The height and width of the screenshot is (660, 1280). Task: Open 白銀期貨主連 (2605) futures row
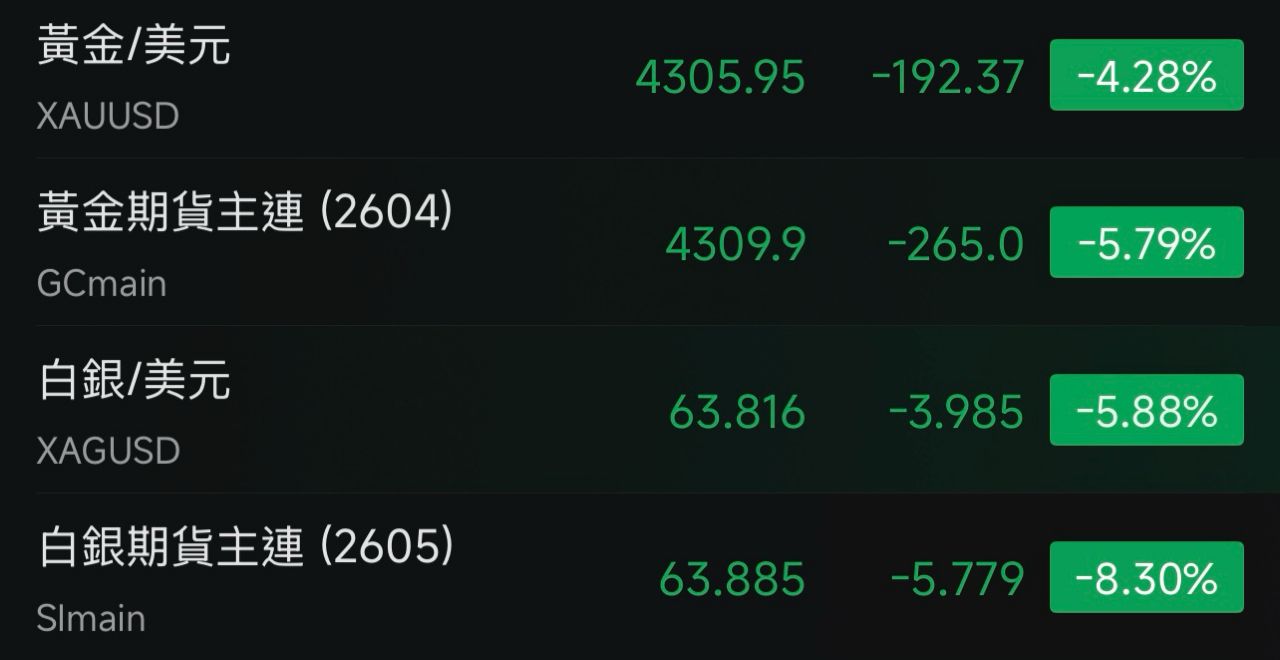click(x=245, y=548)
